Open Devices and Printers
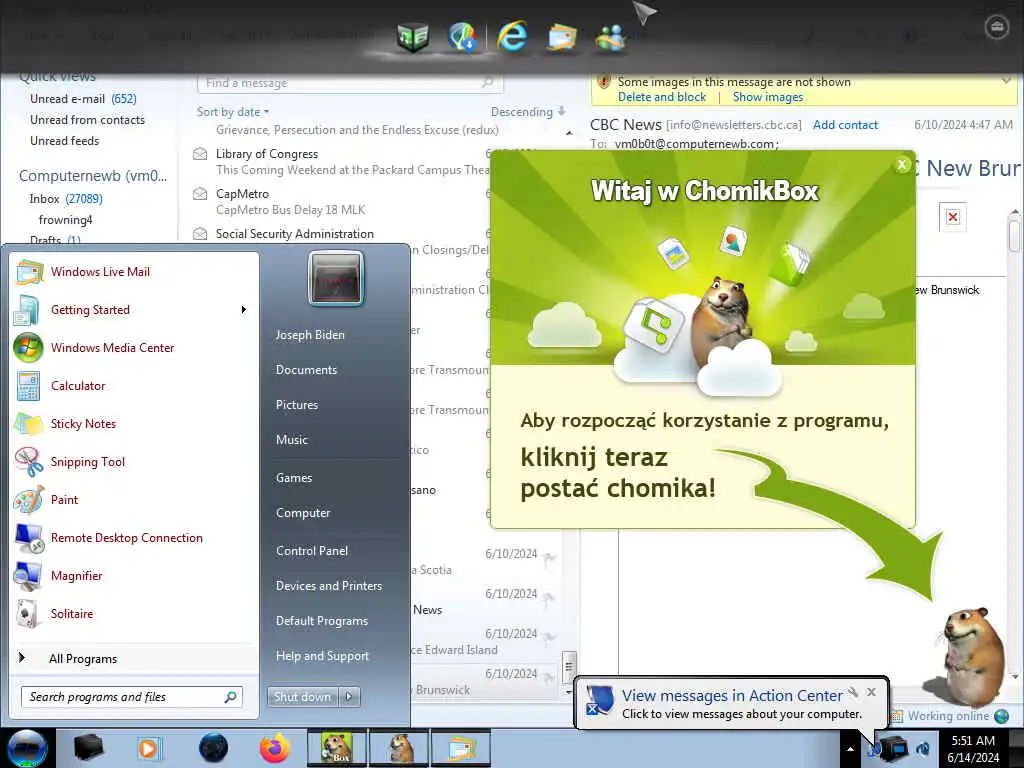1024x768 pixels. pyautogui.click(x=328, y=586)
